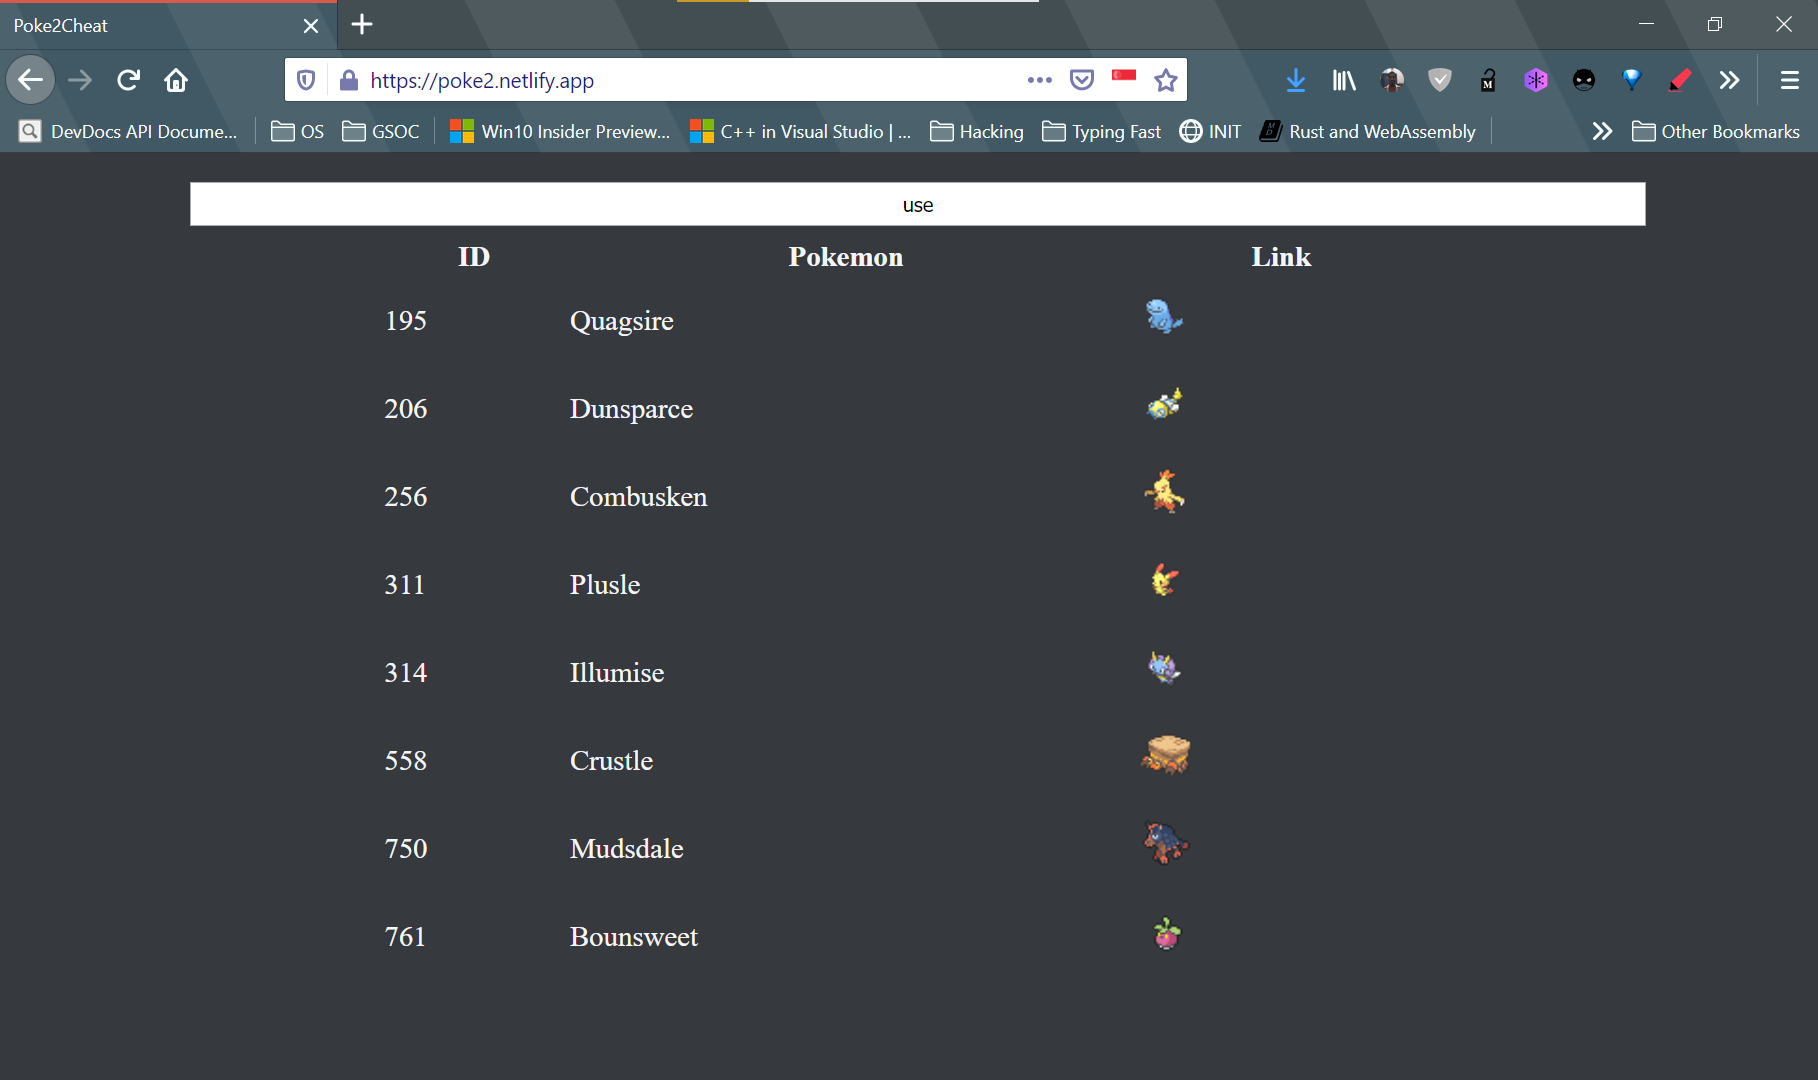The image size is (1818, 1080).
Task: Open the Mudsdale sprite link
Action: click(1165, 843)
